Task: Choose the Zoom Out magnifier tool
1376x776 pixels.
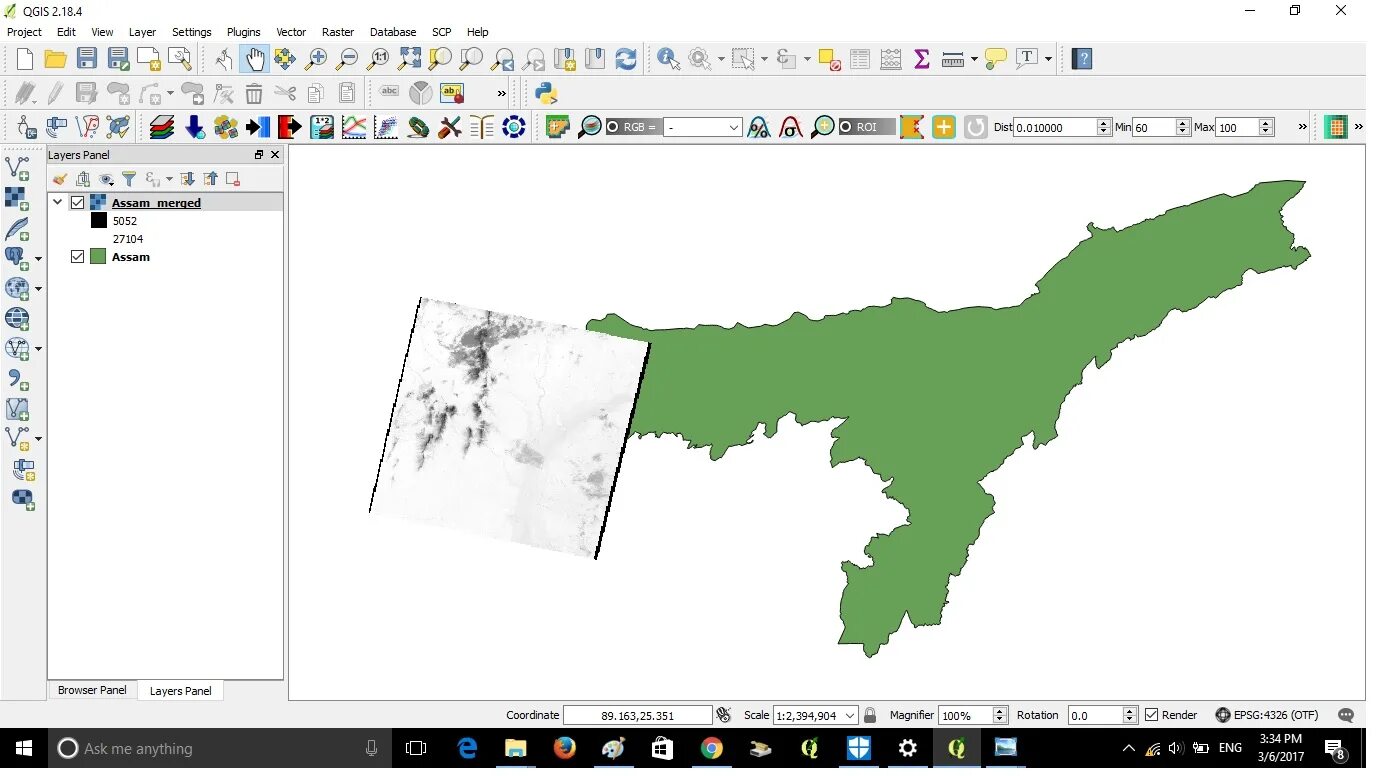Action: click(347, 59)
